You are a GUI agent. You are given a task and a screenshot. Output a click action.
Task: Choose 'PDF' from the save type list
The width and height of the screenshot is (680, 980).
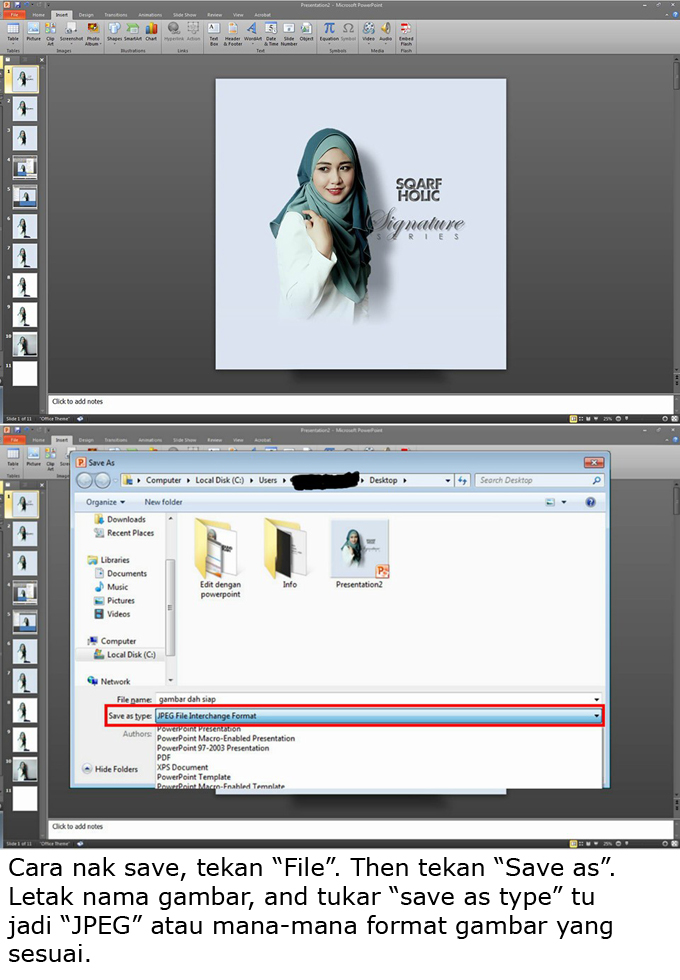(x=163, y=758)
